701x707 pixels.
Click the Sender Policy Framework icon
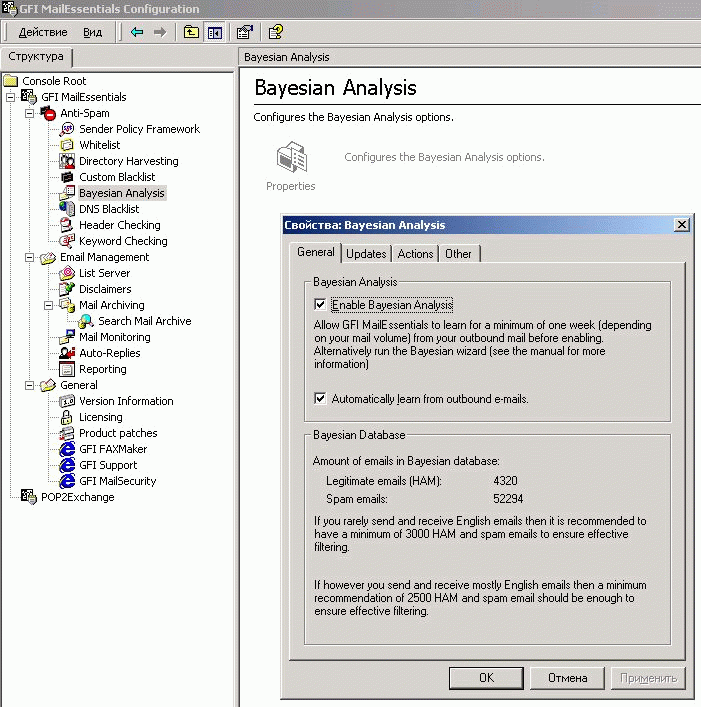tap(67, 129)
